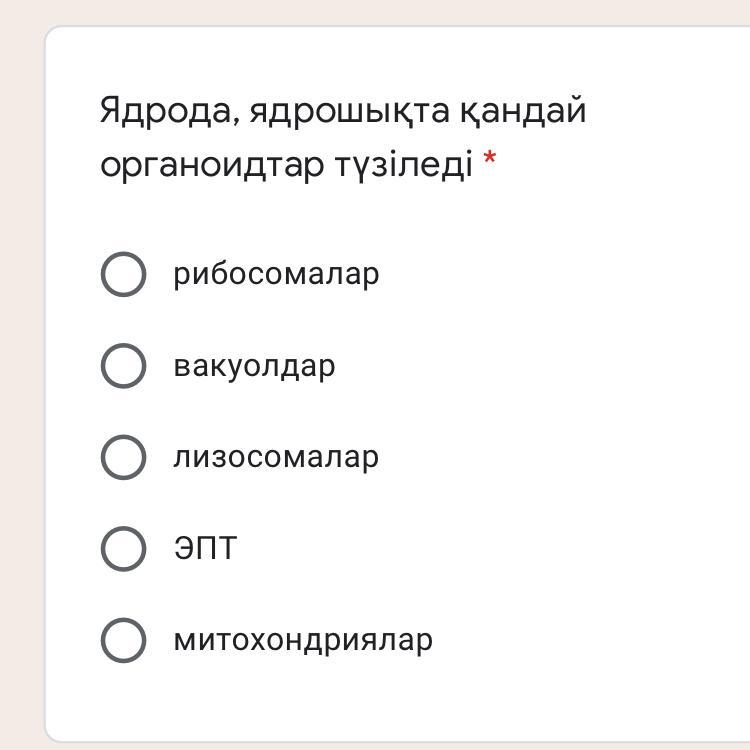Click the вакуолдар answer label text
Screen dimensions: 750x750
tap(254, 366)
